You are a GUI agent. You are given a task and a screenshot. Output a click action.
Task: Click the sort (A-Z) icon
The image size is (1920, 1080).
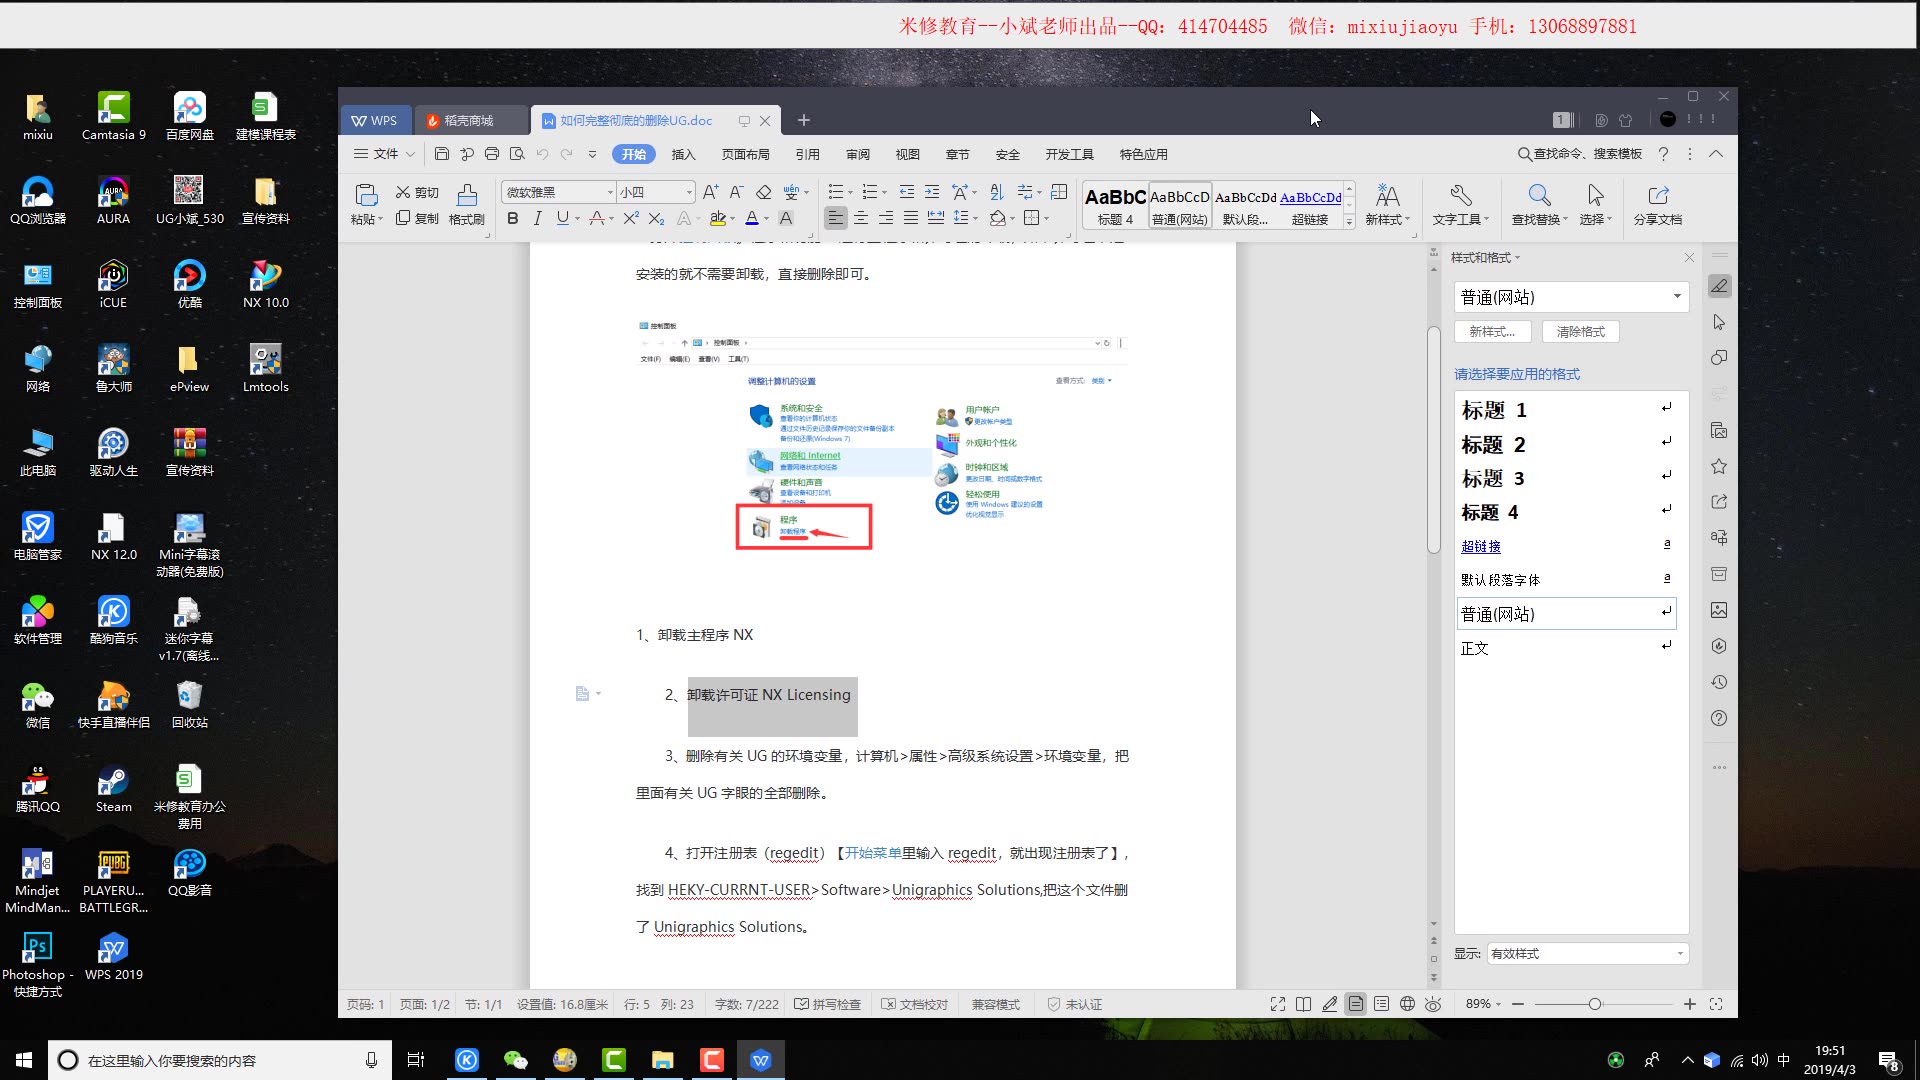point(996,192)
